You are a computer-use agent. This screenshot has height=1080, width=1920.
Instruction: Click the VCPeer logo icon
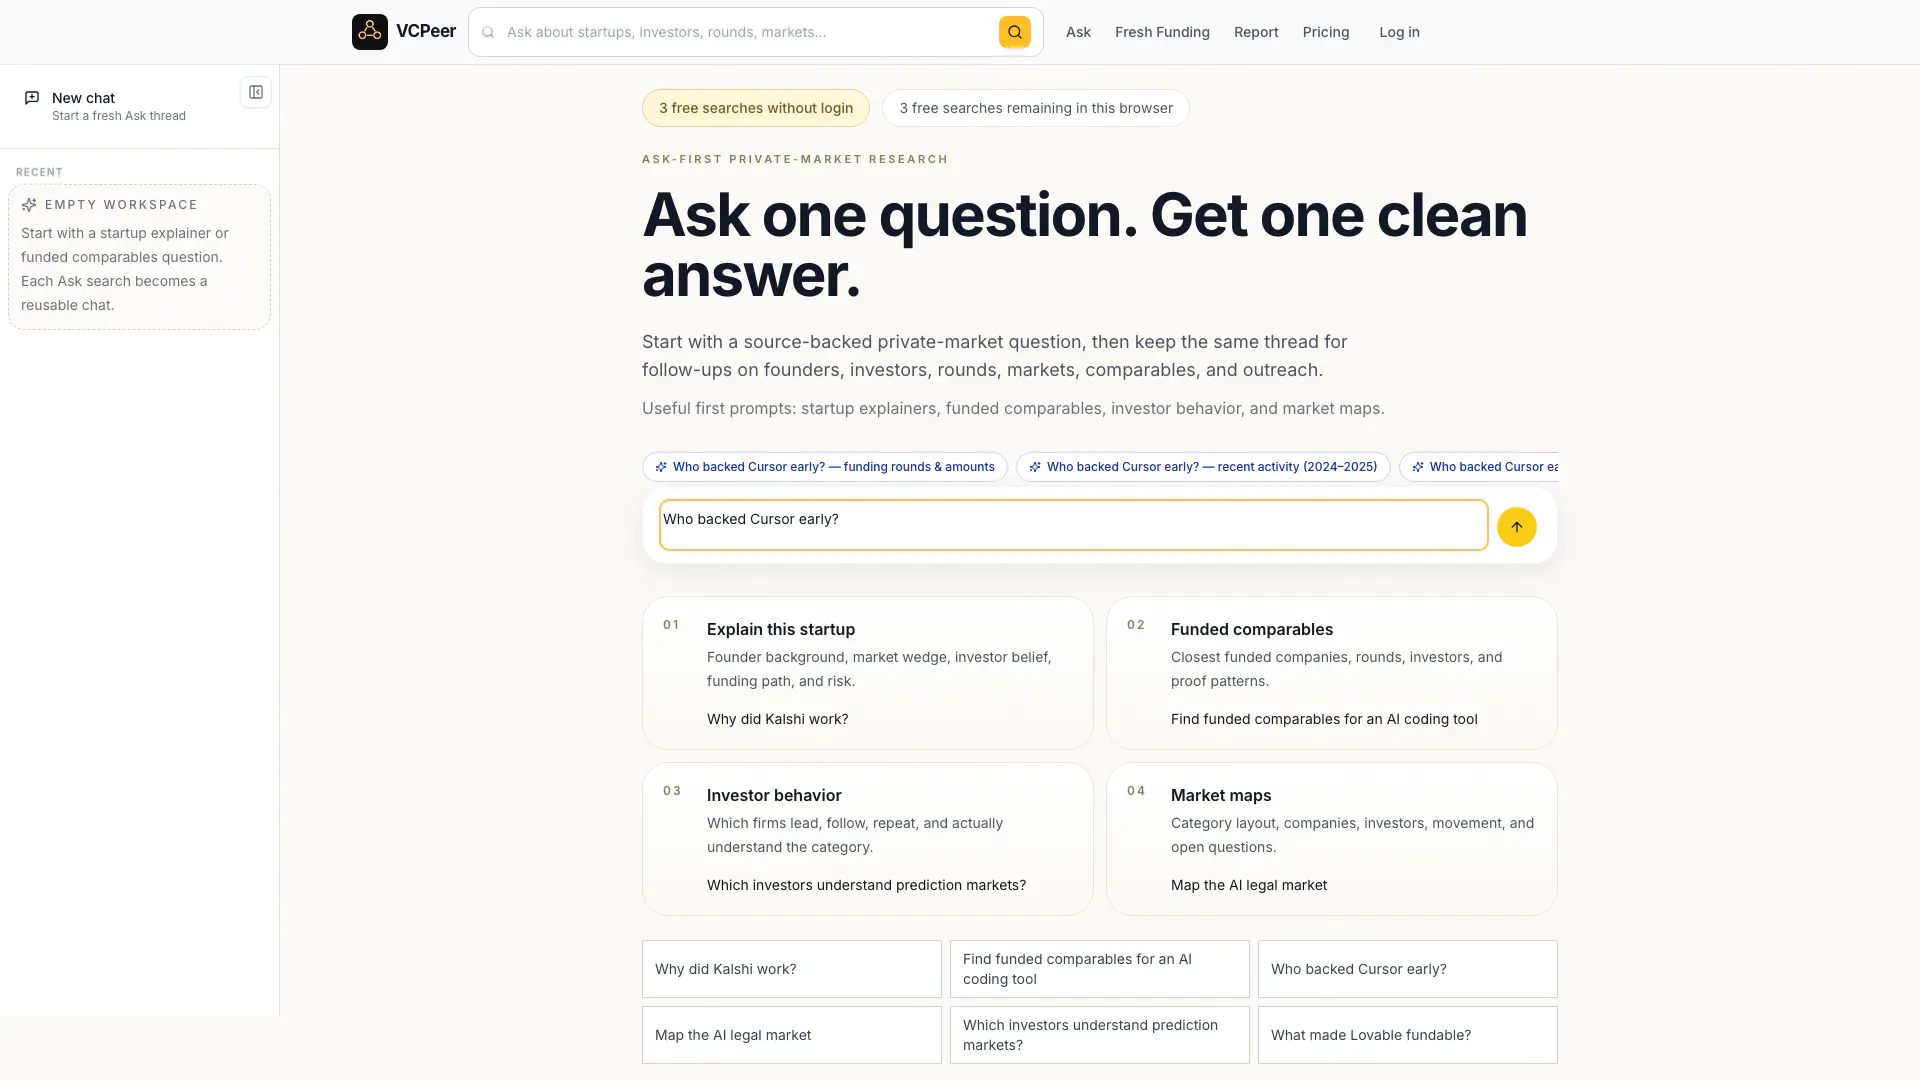[x=370, y=32]
